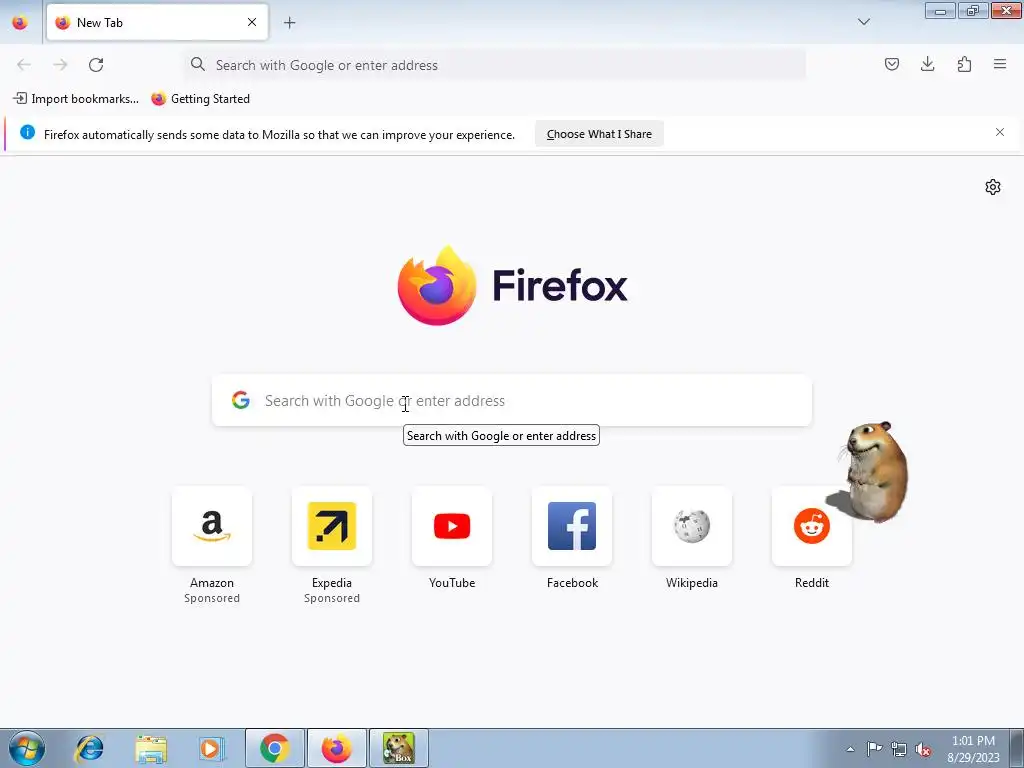Open the Getting Started bookmark
The image size is (1024, 768).
[200, 99]
